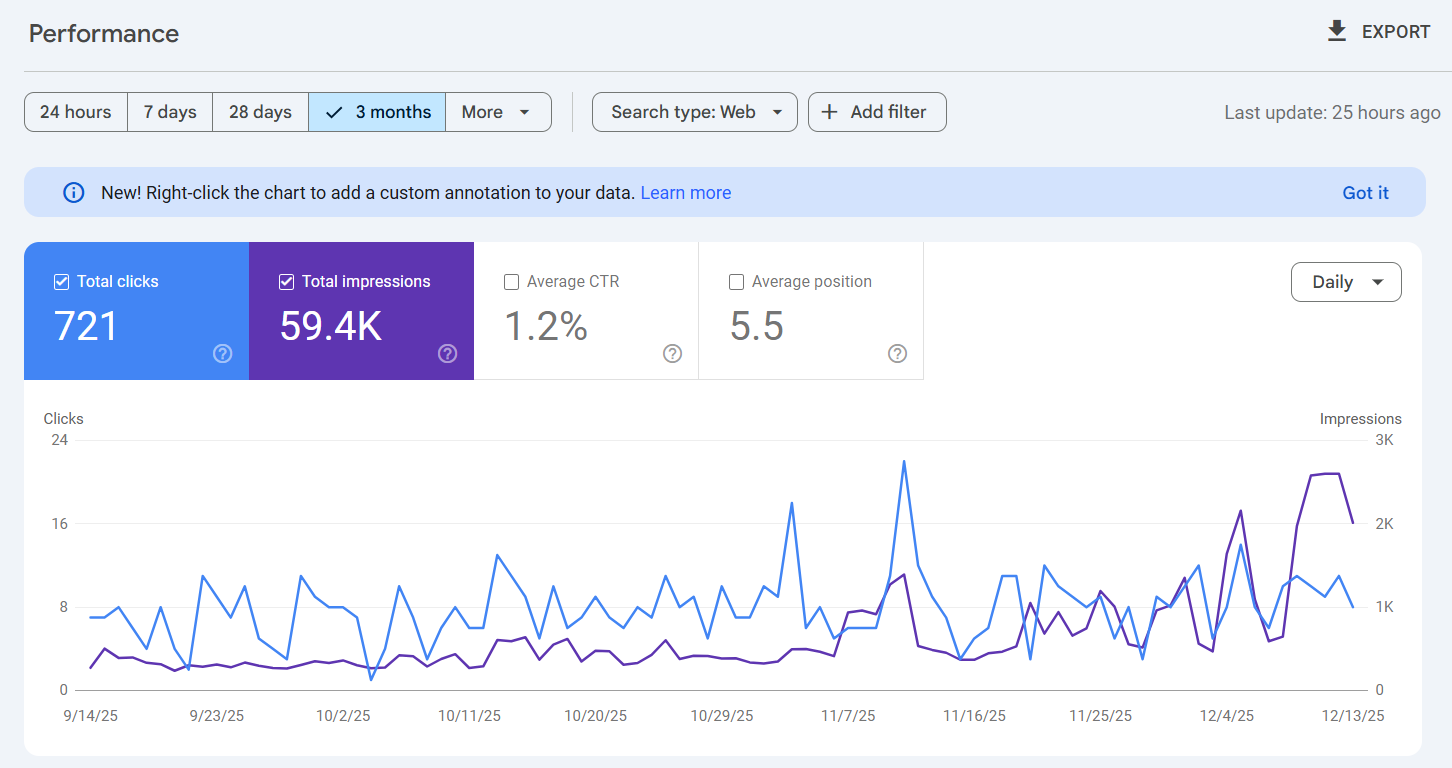The height and width of the screenshot is (768, 1452).
Task: Click checkmark icon on 3 months tab
Action: [x=335, y=112]
